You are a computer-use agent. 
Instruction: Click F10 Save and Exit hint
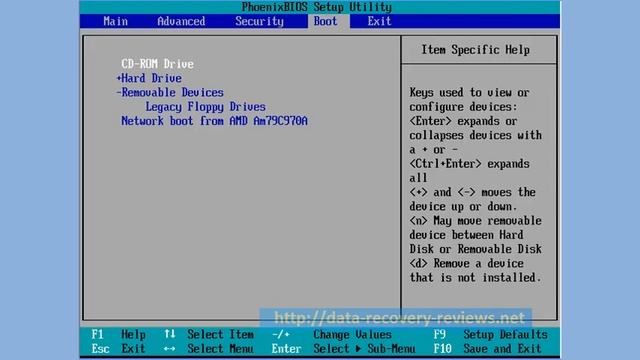tap(487, 349)
